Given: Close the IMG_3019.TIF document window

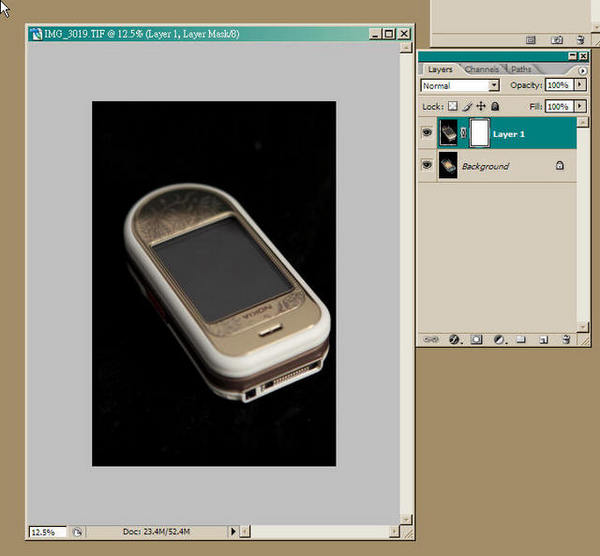Looking at the screenshot, I should [404, 34].
